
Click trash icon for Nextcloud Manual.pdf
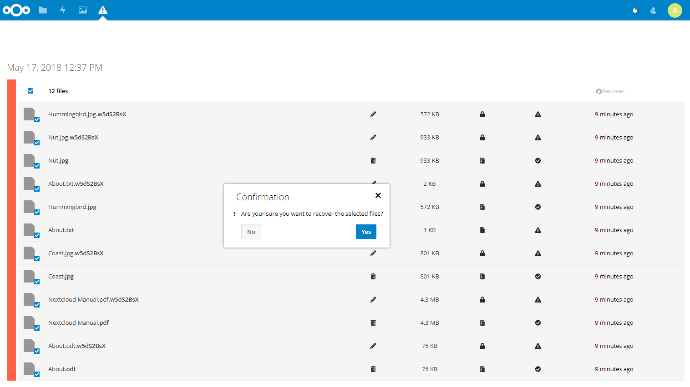click(373, 323)
